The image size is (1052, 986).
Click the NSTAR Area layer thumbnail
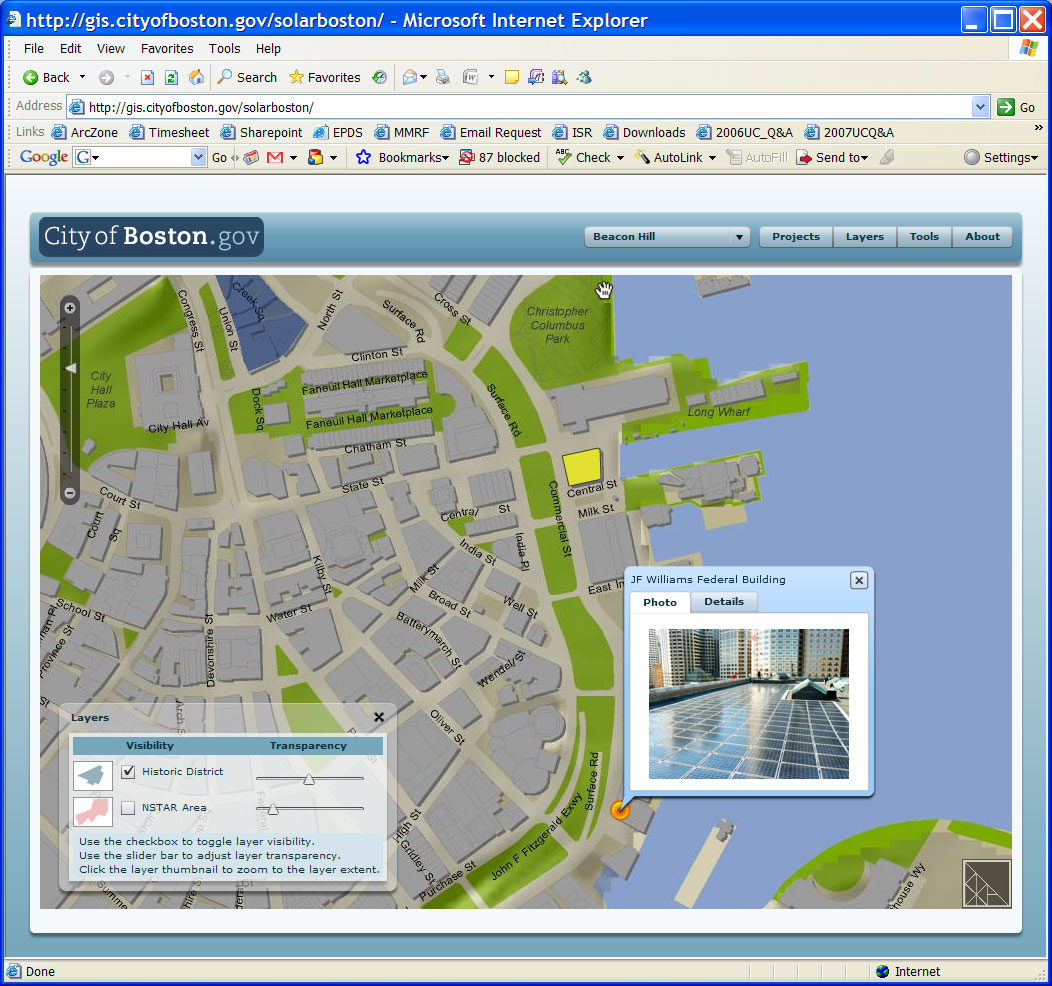coord(93,811)
